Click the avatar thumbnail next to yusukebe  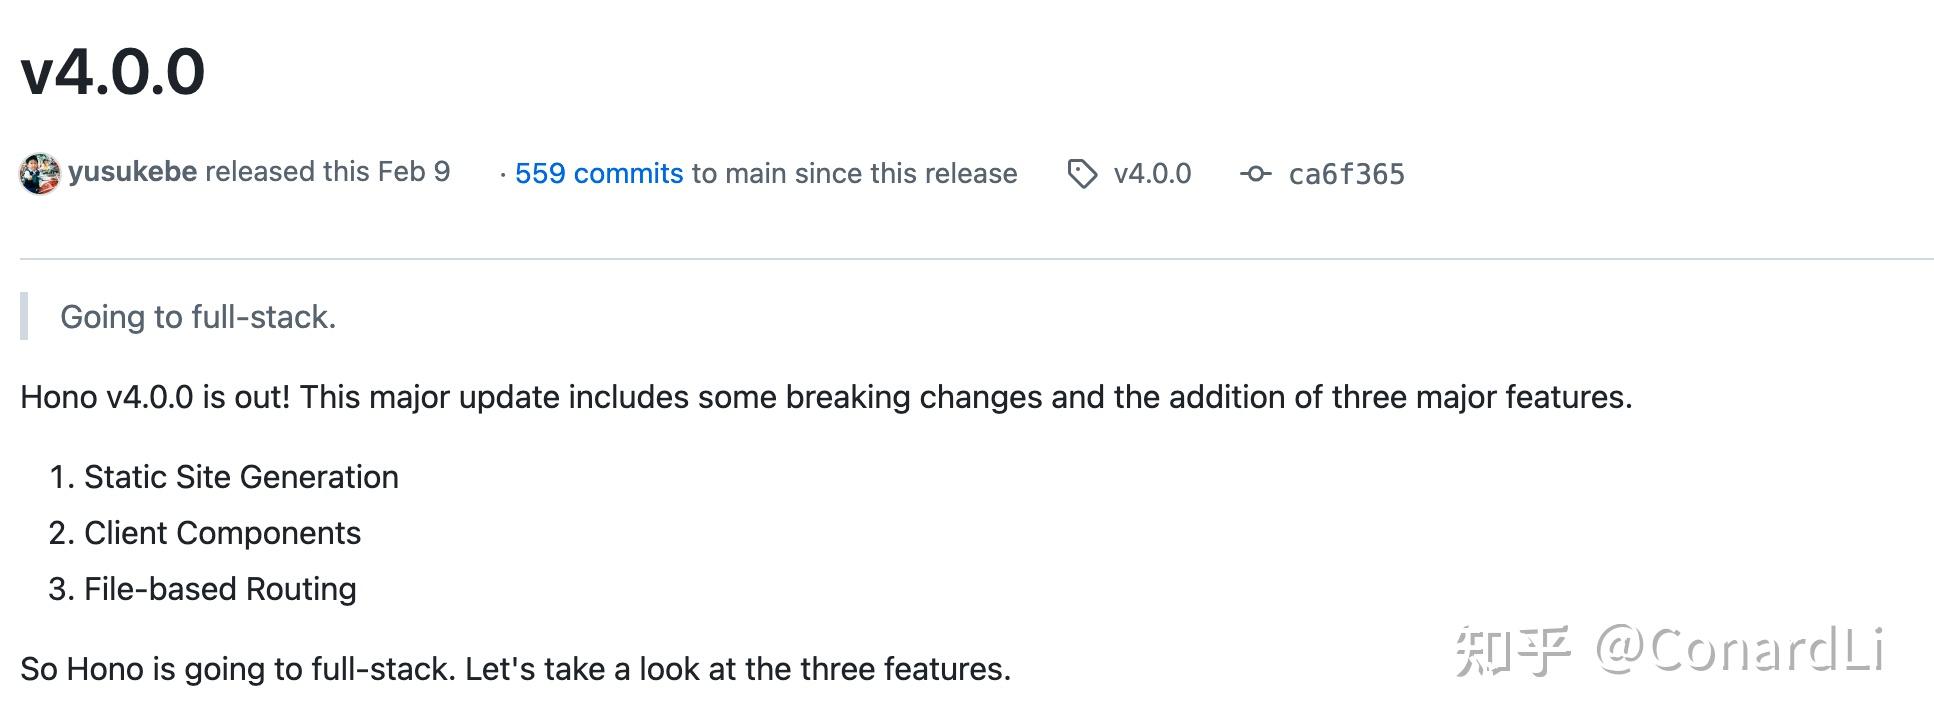(x=42, y=172)
